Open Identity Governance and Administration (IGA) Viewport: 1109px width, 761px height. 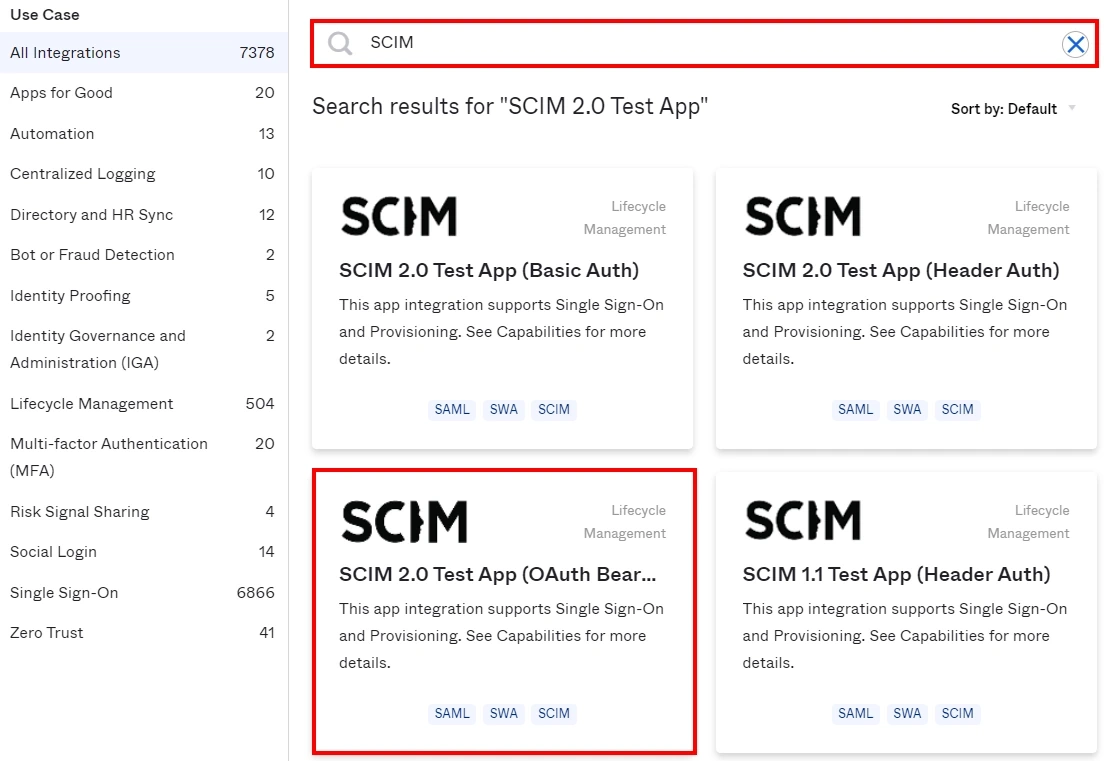(x=144, y=349)
